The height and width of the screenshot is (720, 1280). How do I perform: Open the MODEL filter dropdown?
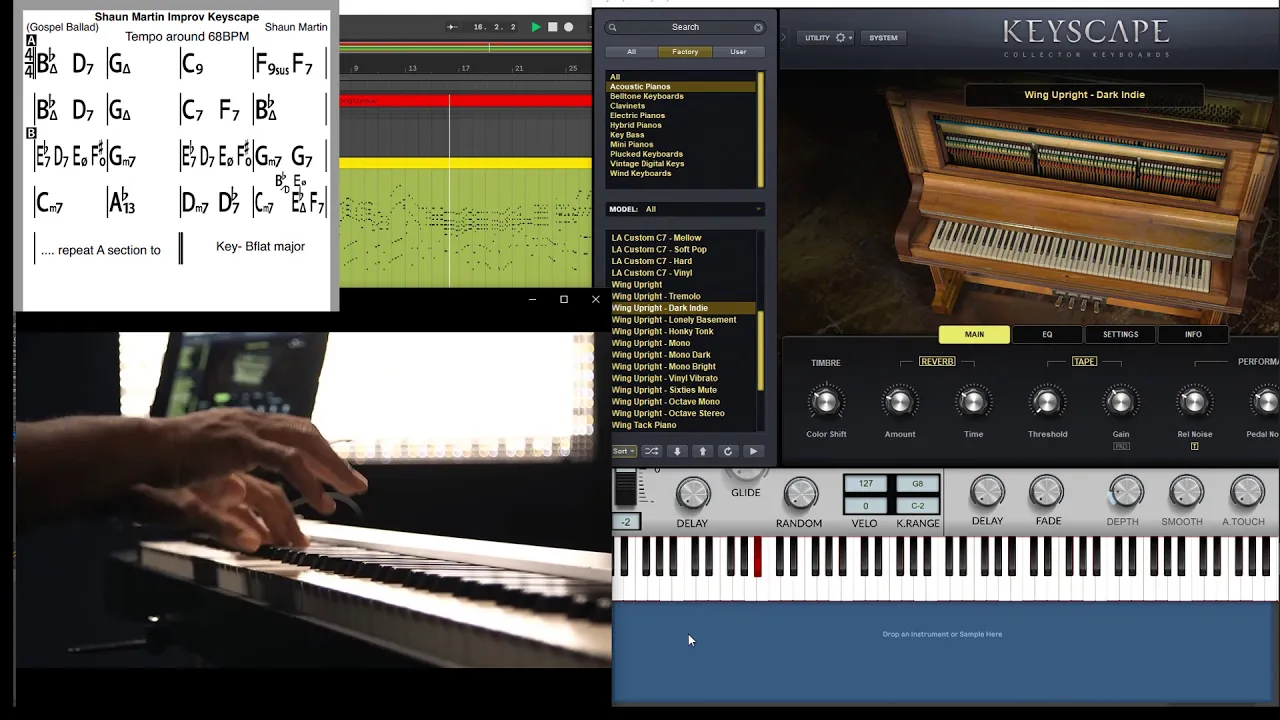pos(685,209)
